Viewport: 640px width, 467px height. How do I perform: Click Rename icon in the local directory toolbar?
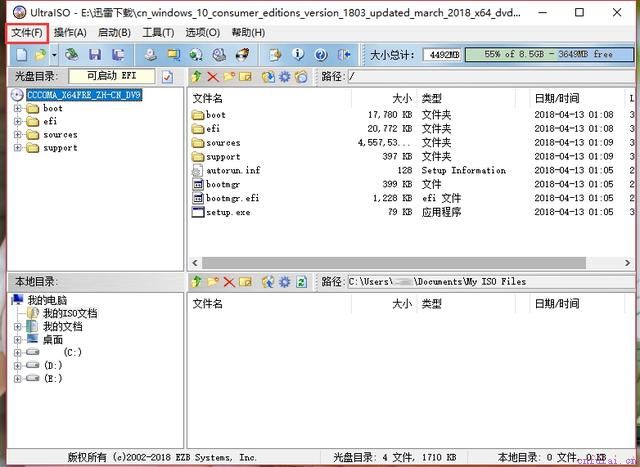coord(245,282)
